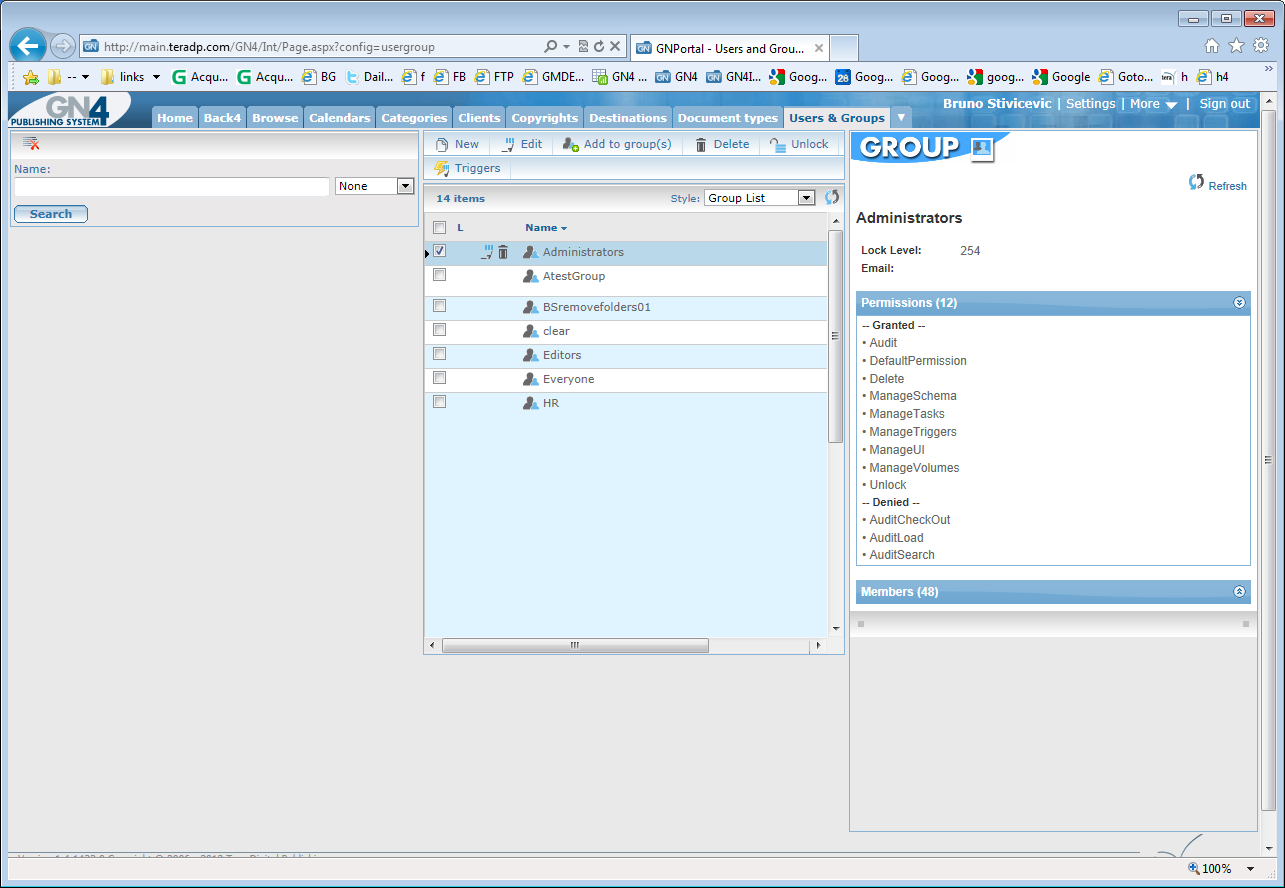This screenshot has width=1285, height=888.
Task: Collapse the Permissions (12) section
Action: click(x=1240, y=302)
